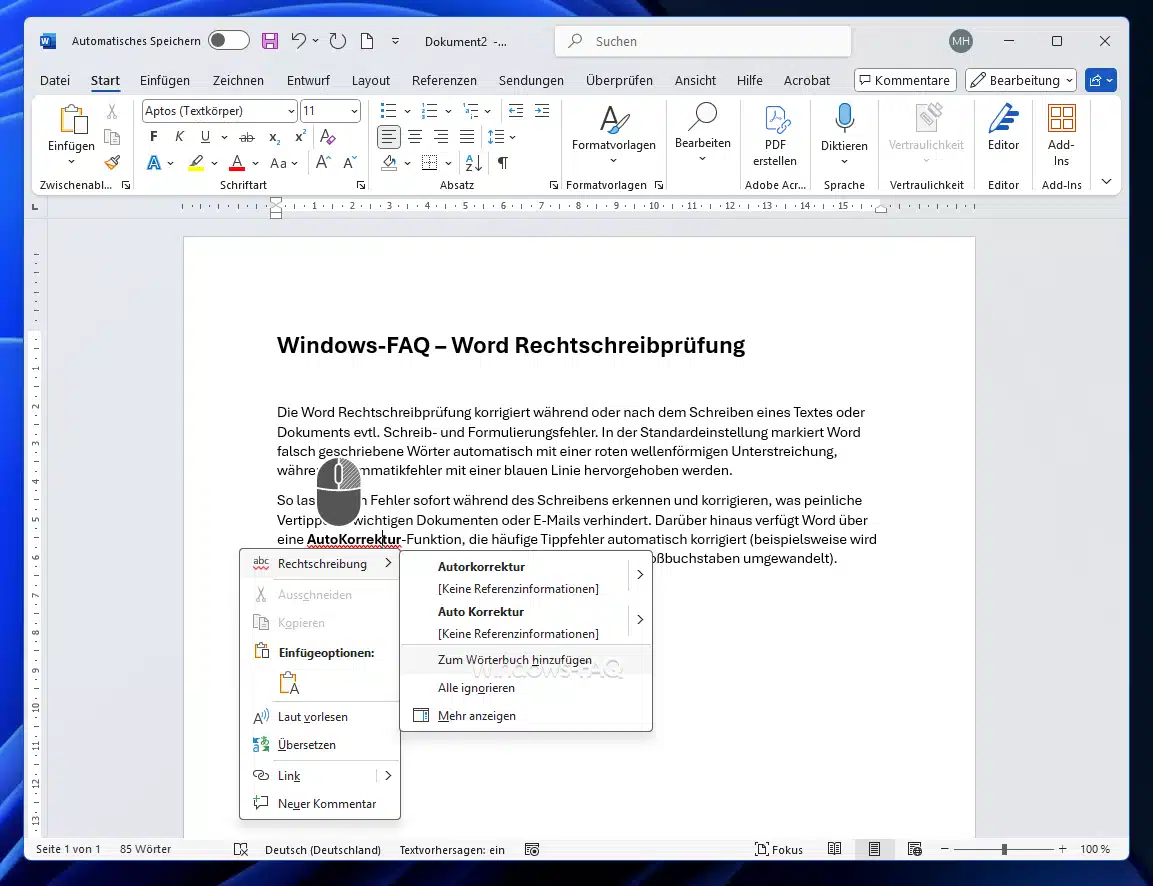Open the Einfügen ribbon tab
Image resolution: width=1153 pixels, height=886 pixels.
point(165,80)
